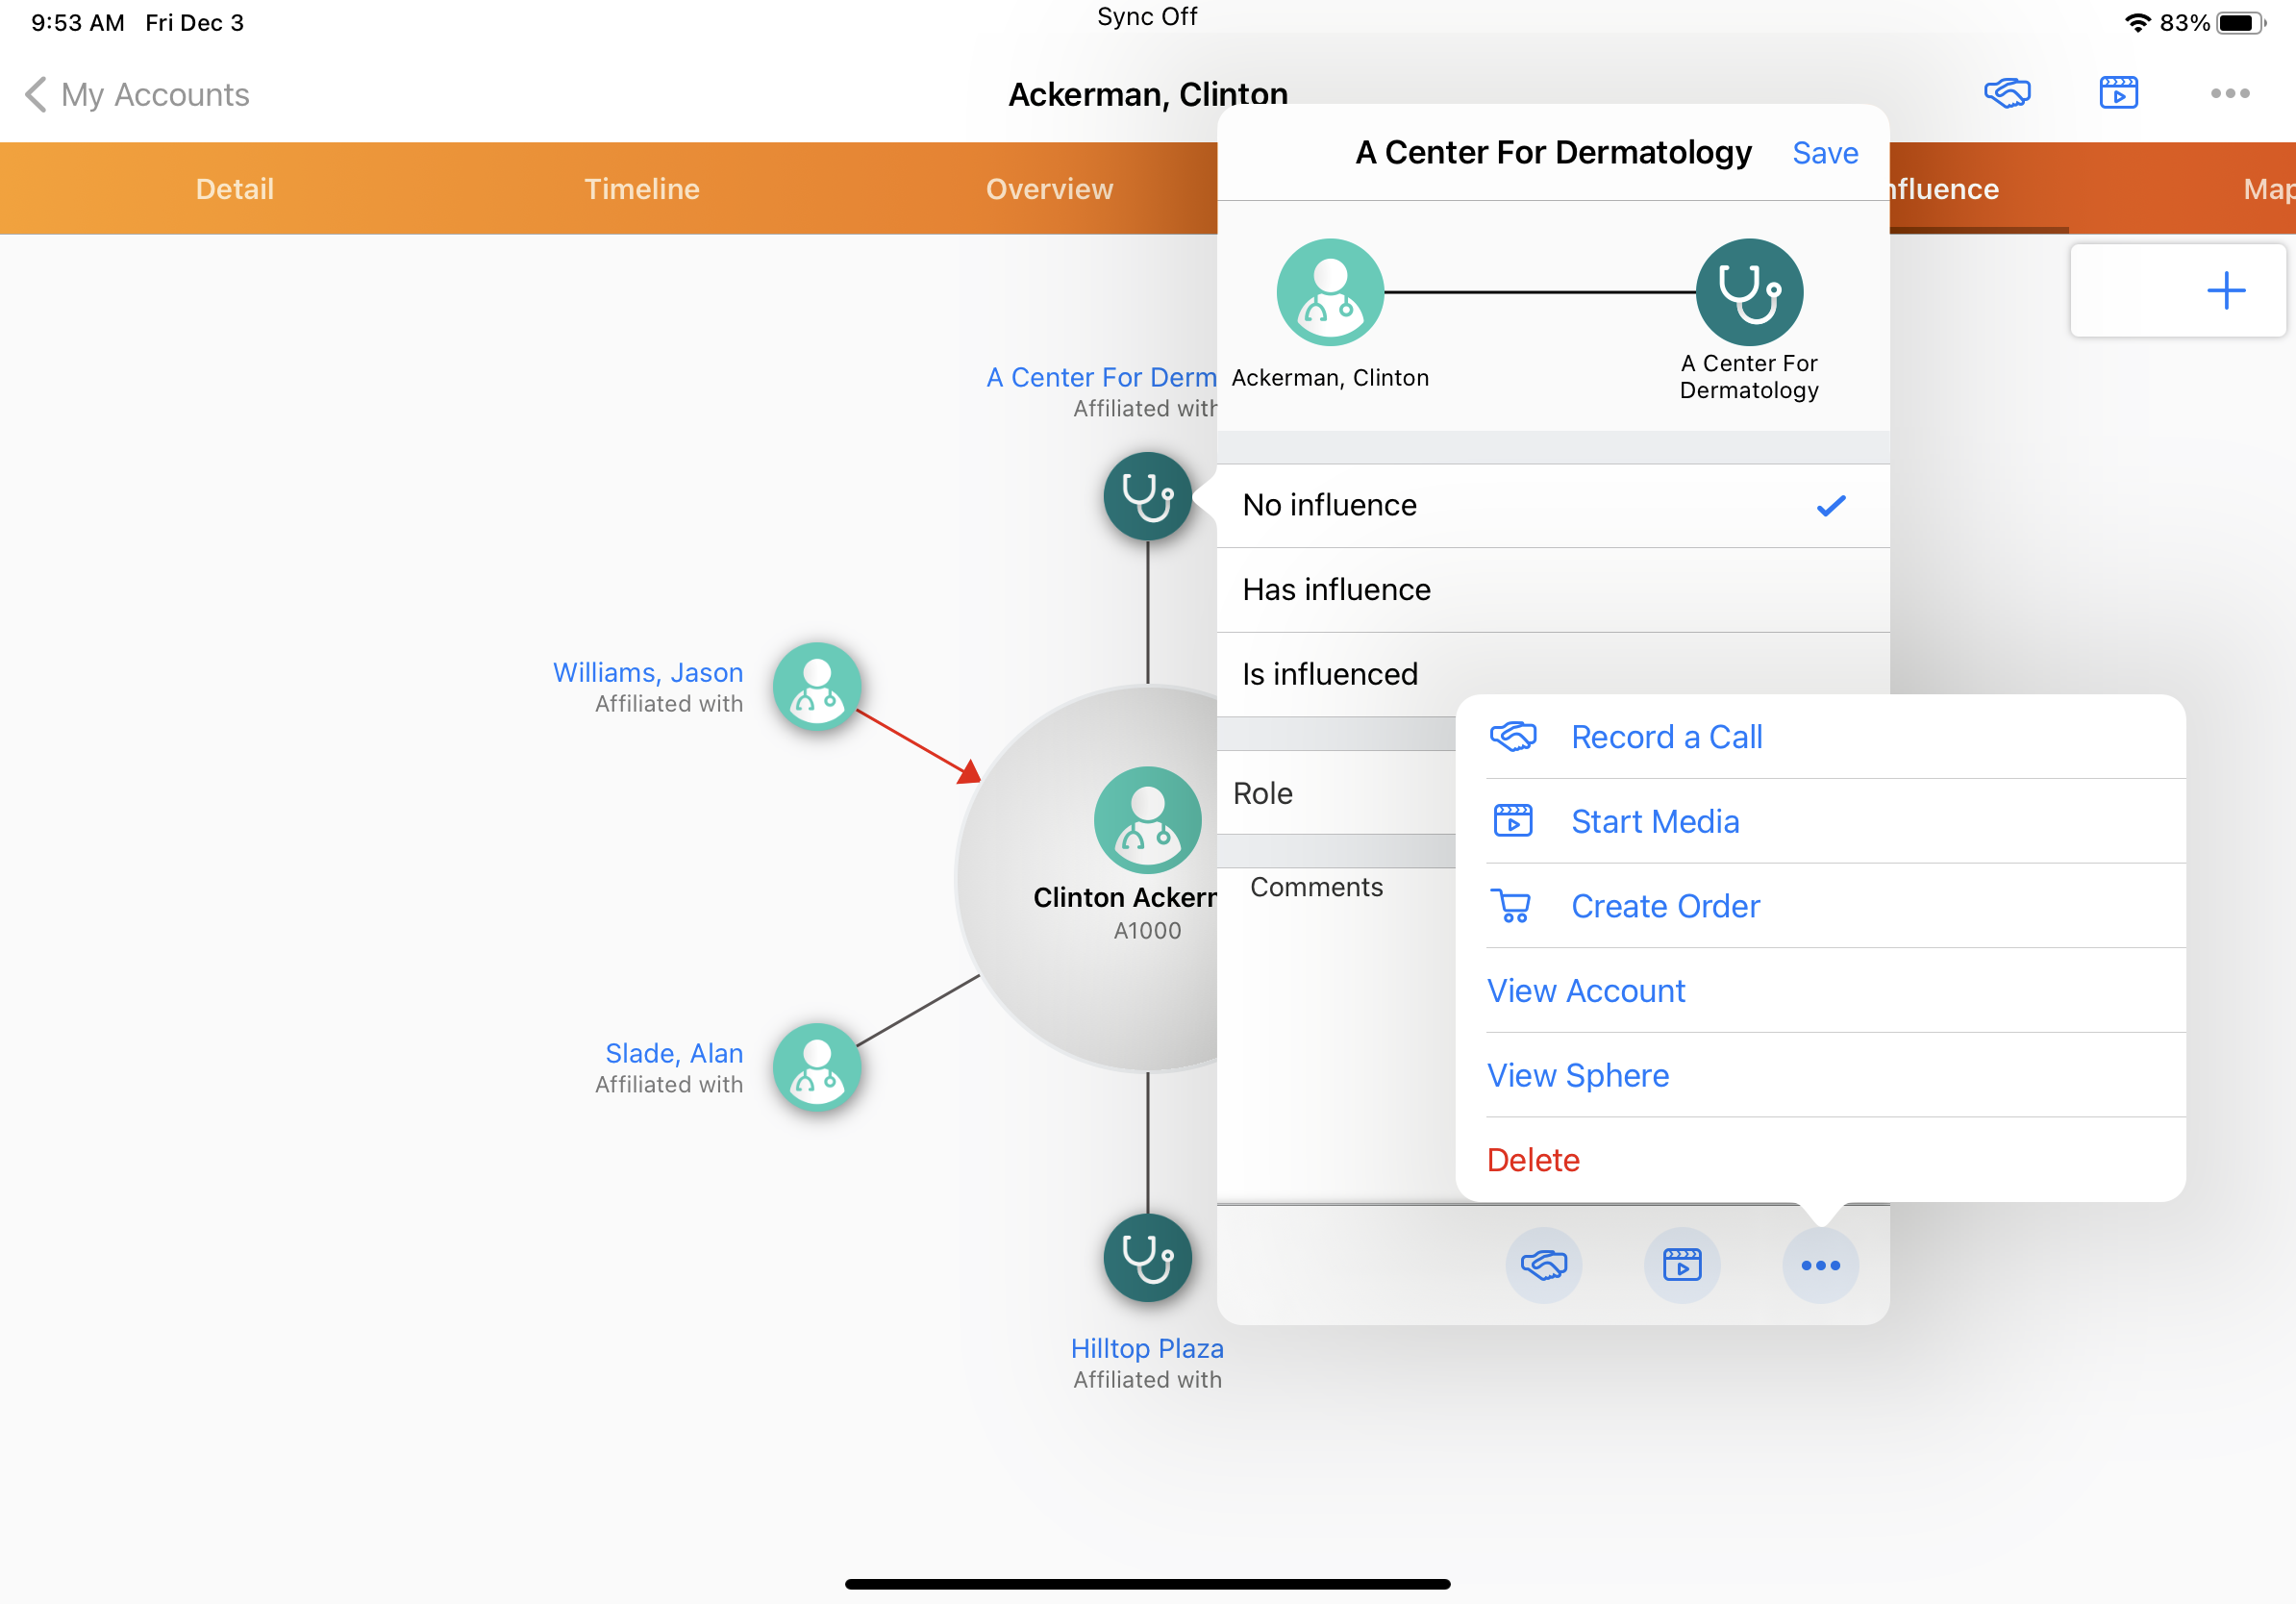Select Hilltop Plaza stethoscope node
Image resolution: width=2296 pixels, height=1604 pixels.
1147,1257
